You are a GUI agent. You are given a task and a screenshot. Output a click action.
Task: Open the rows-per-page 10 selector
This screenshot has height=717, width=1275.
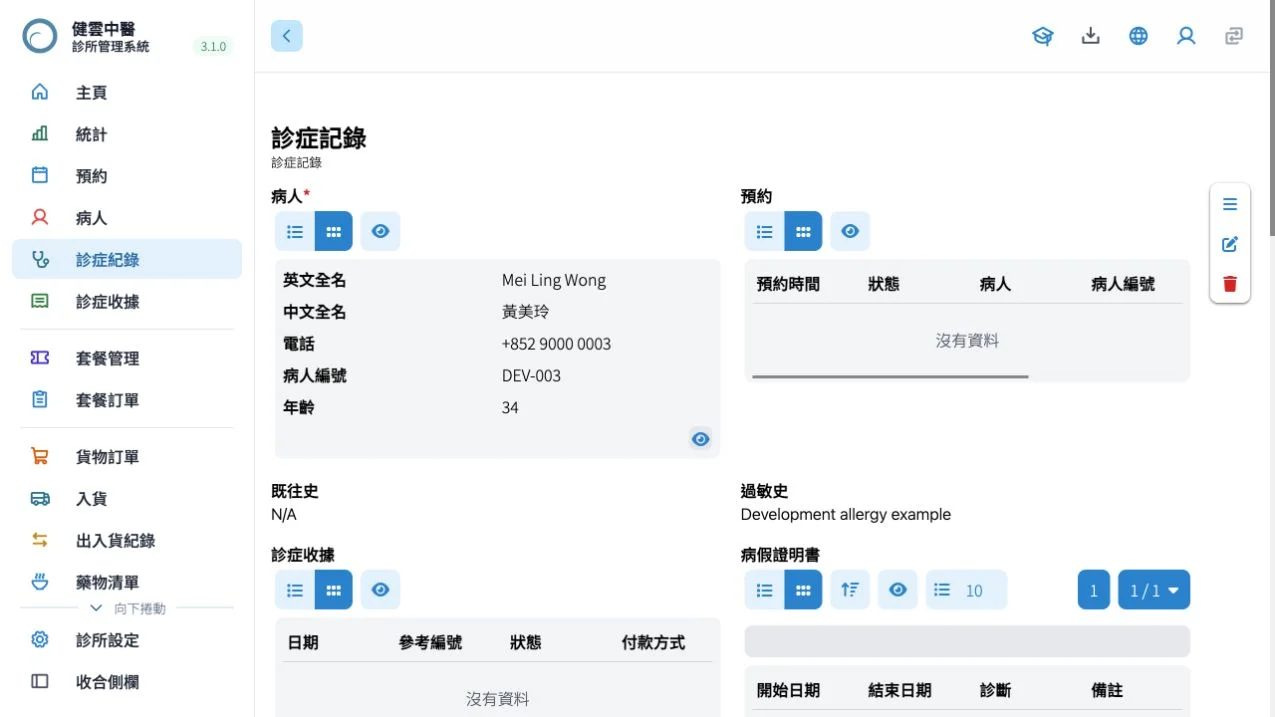[966, 590]
